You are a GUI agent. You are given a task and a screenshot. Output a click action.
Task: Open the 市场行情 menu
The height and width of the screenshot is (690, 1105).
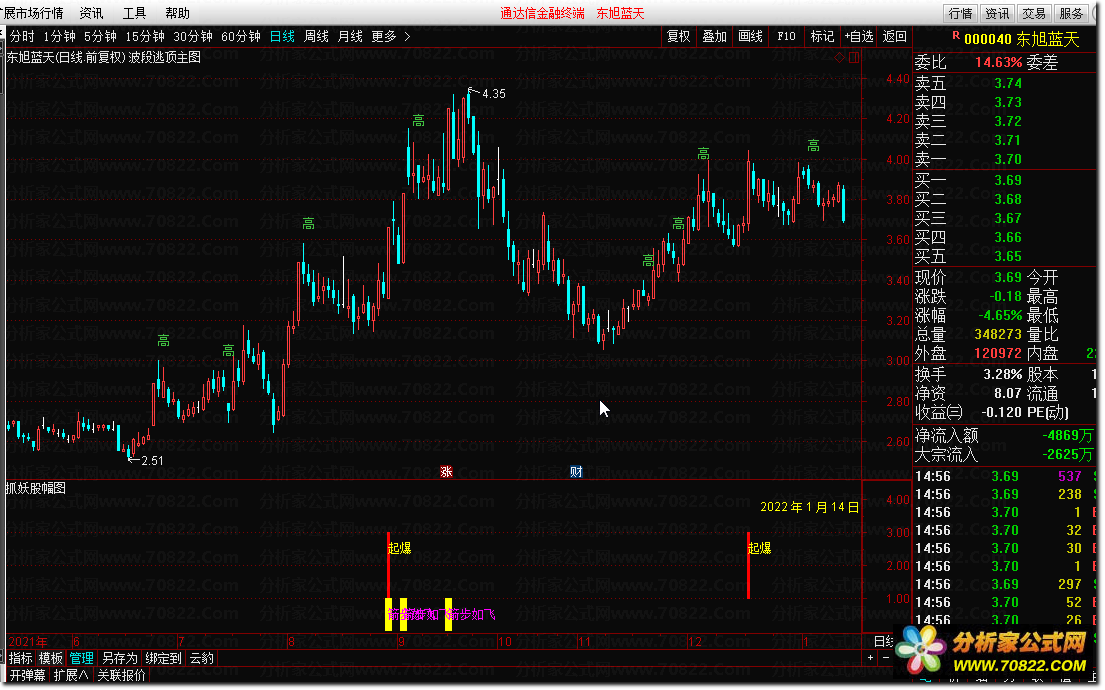[33, 13]
